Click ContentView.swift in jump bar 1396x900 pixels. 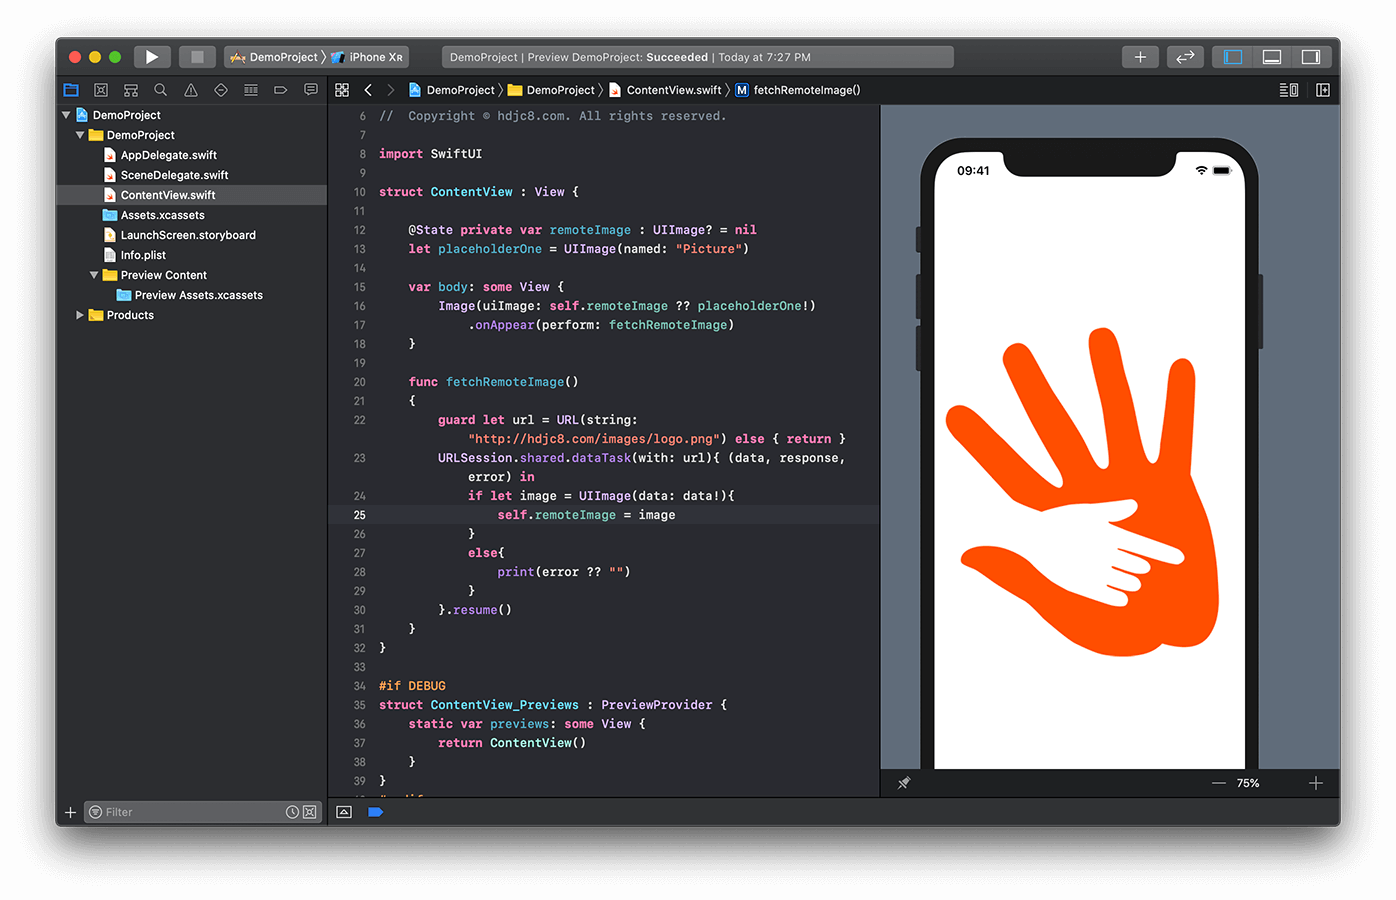[x=665, y=90]
